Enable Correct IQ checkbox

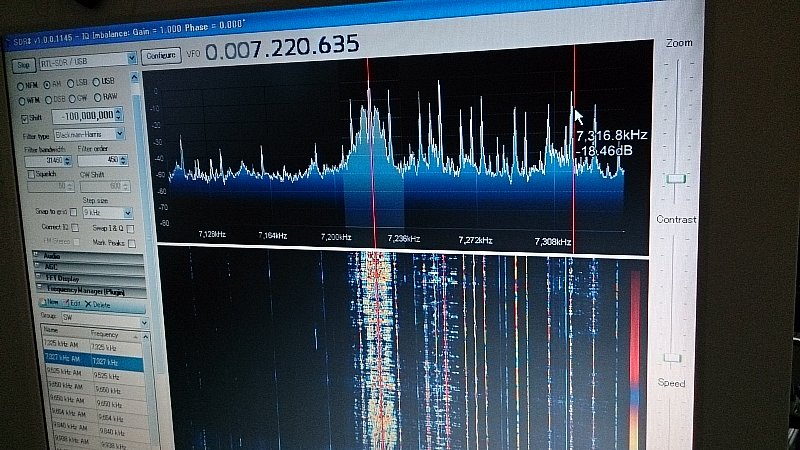click(75, 227)
